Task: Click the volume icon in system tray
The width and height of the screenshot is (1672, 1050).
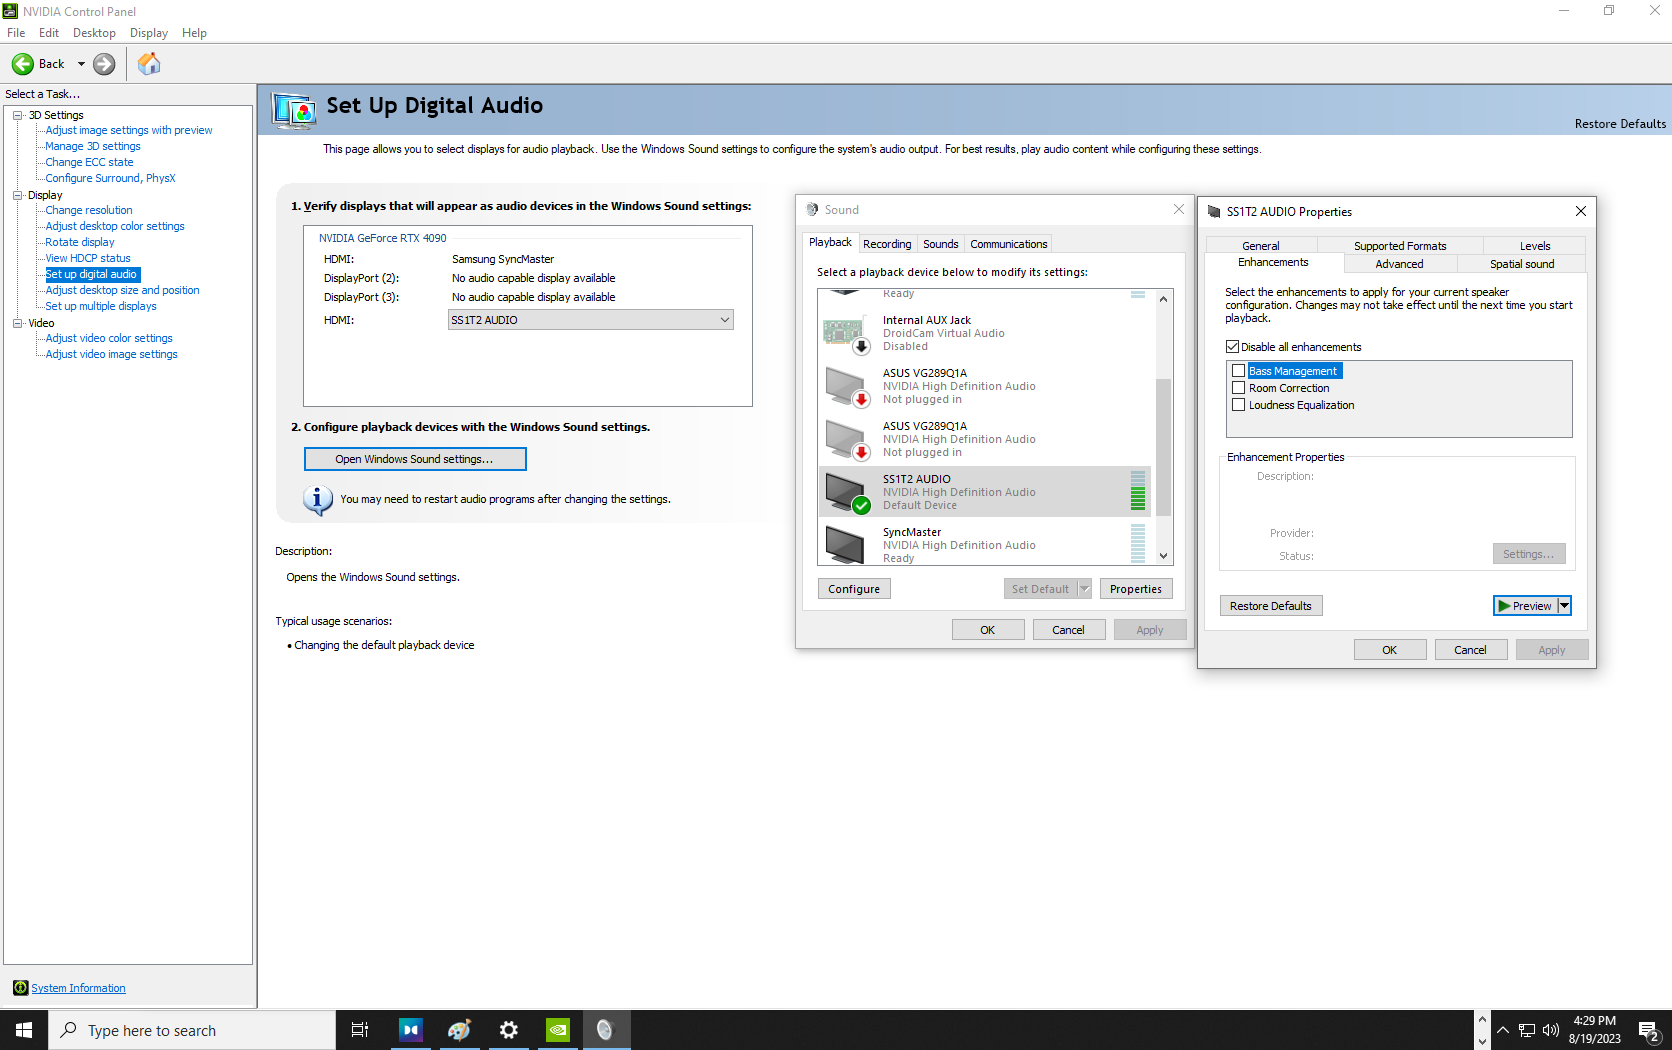Action: pyautogui.click(x=1551, y=1030)
